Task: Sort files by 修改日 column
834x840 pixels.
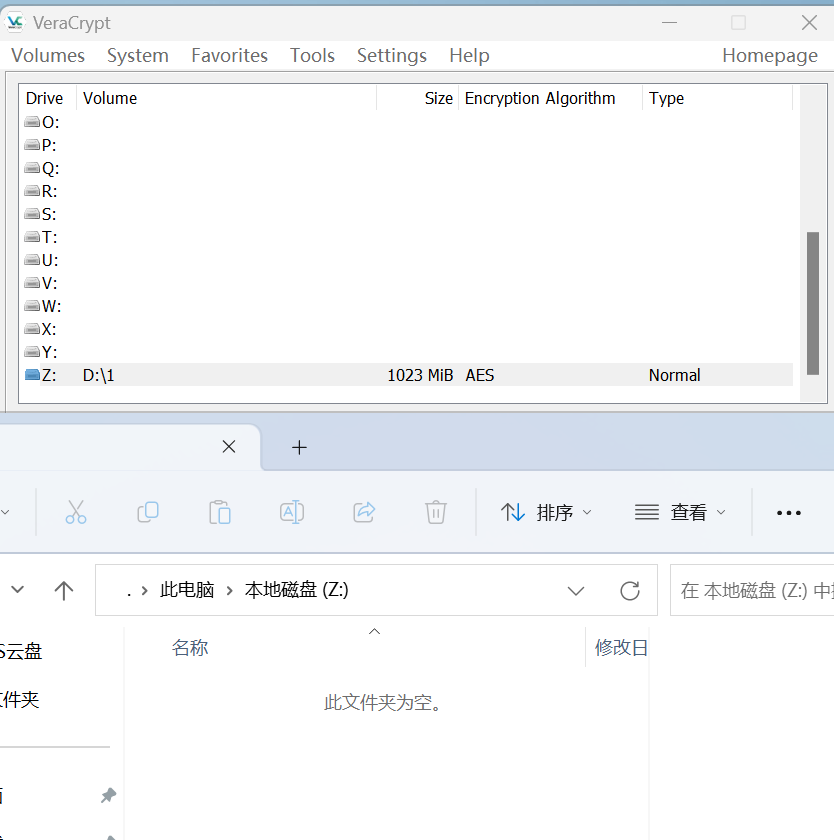Action: pos(621,648)
